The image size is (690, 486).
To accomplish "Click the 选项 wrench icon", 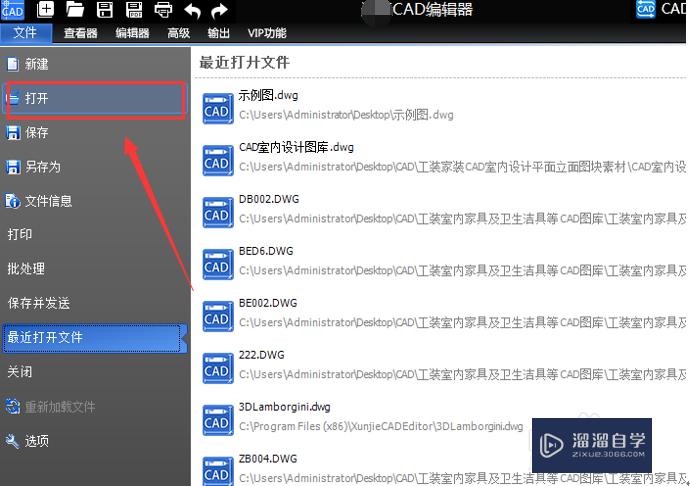I will (12, 441).
